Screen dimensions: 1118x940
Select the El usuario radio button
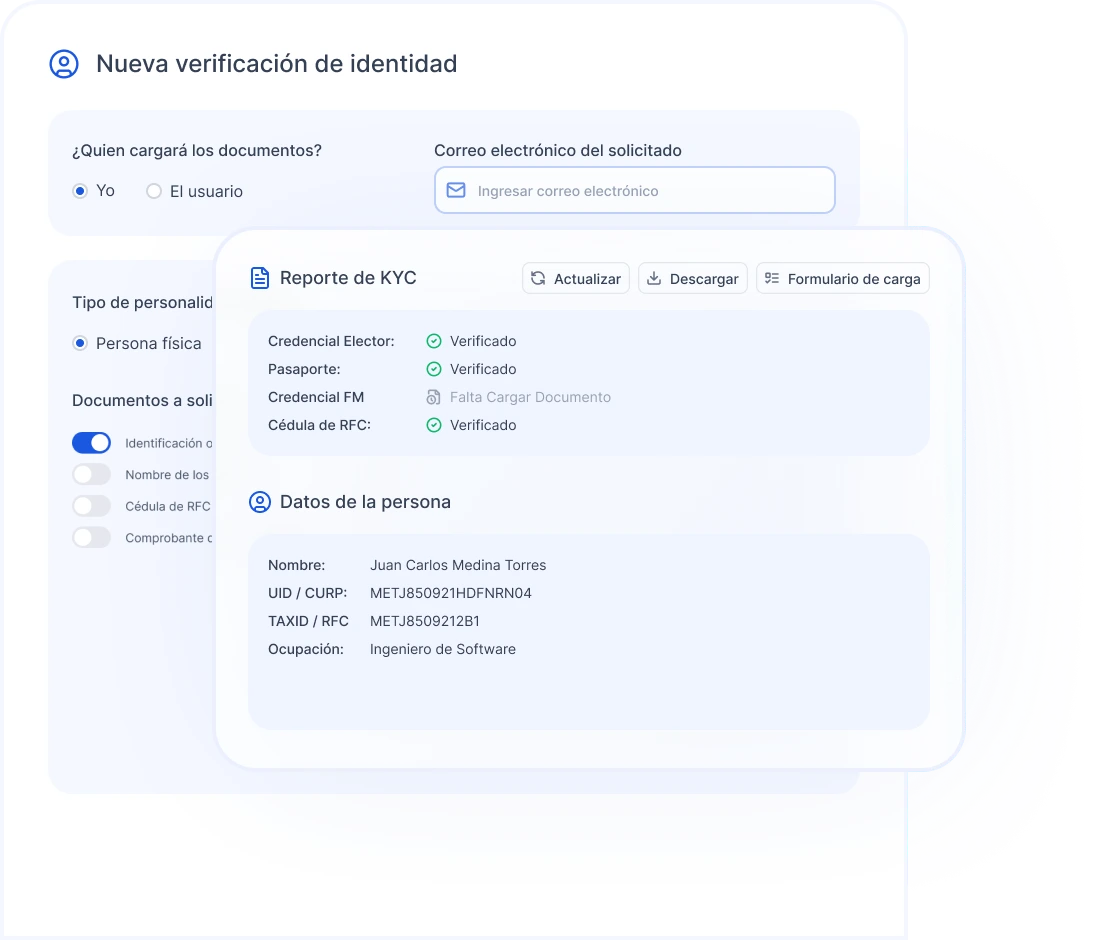click(155, 191)
